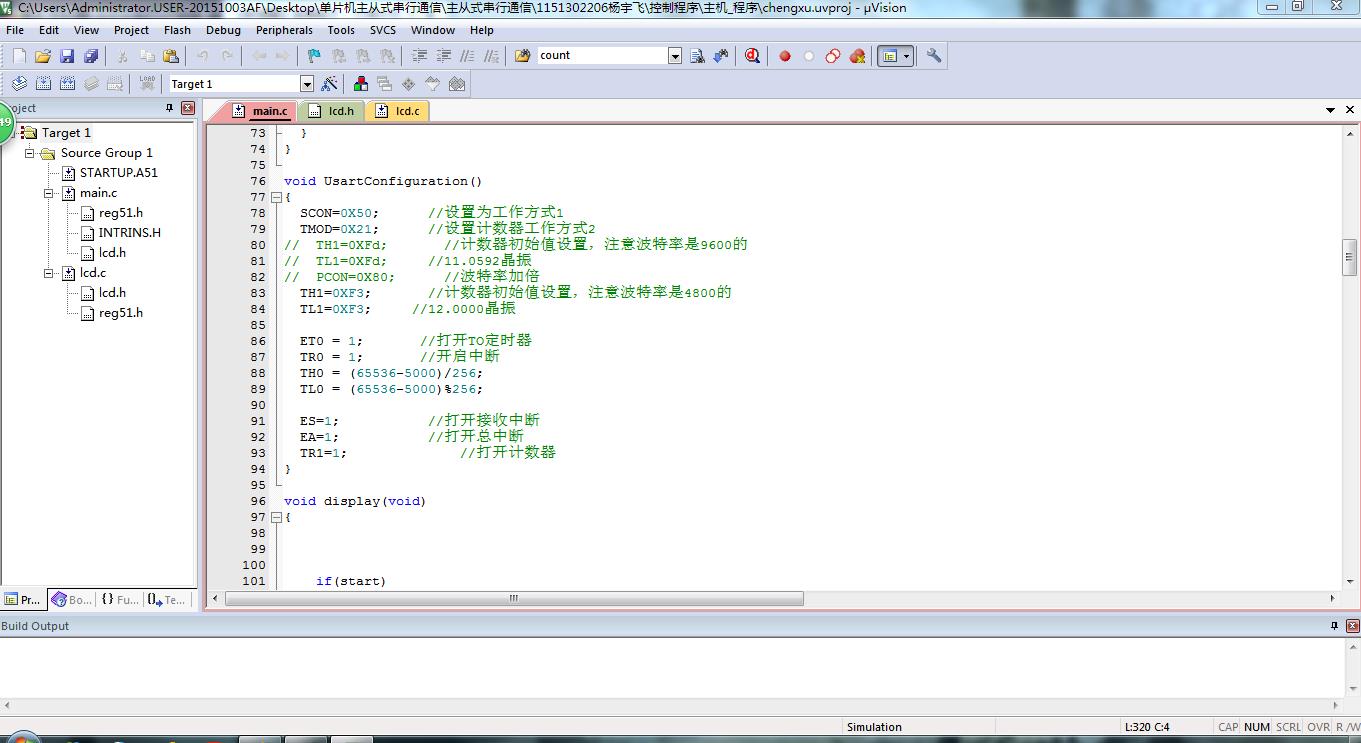Open the Project menu
The width and height of the screenshot is (1361, 743).
[x=131, y=30]
